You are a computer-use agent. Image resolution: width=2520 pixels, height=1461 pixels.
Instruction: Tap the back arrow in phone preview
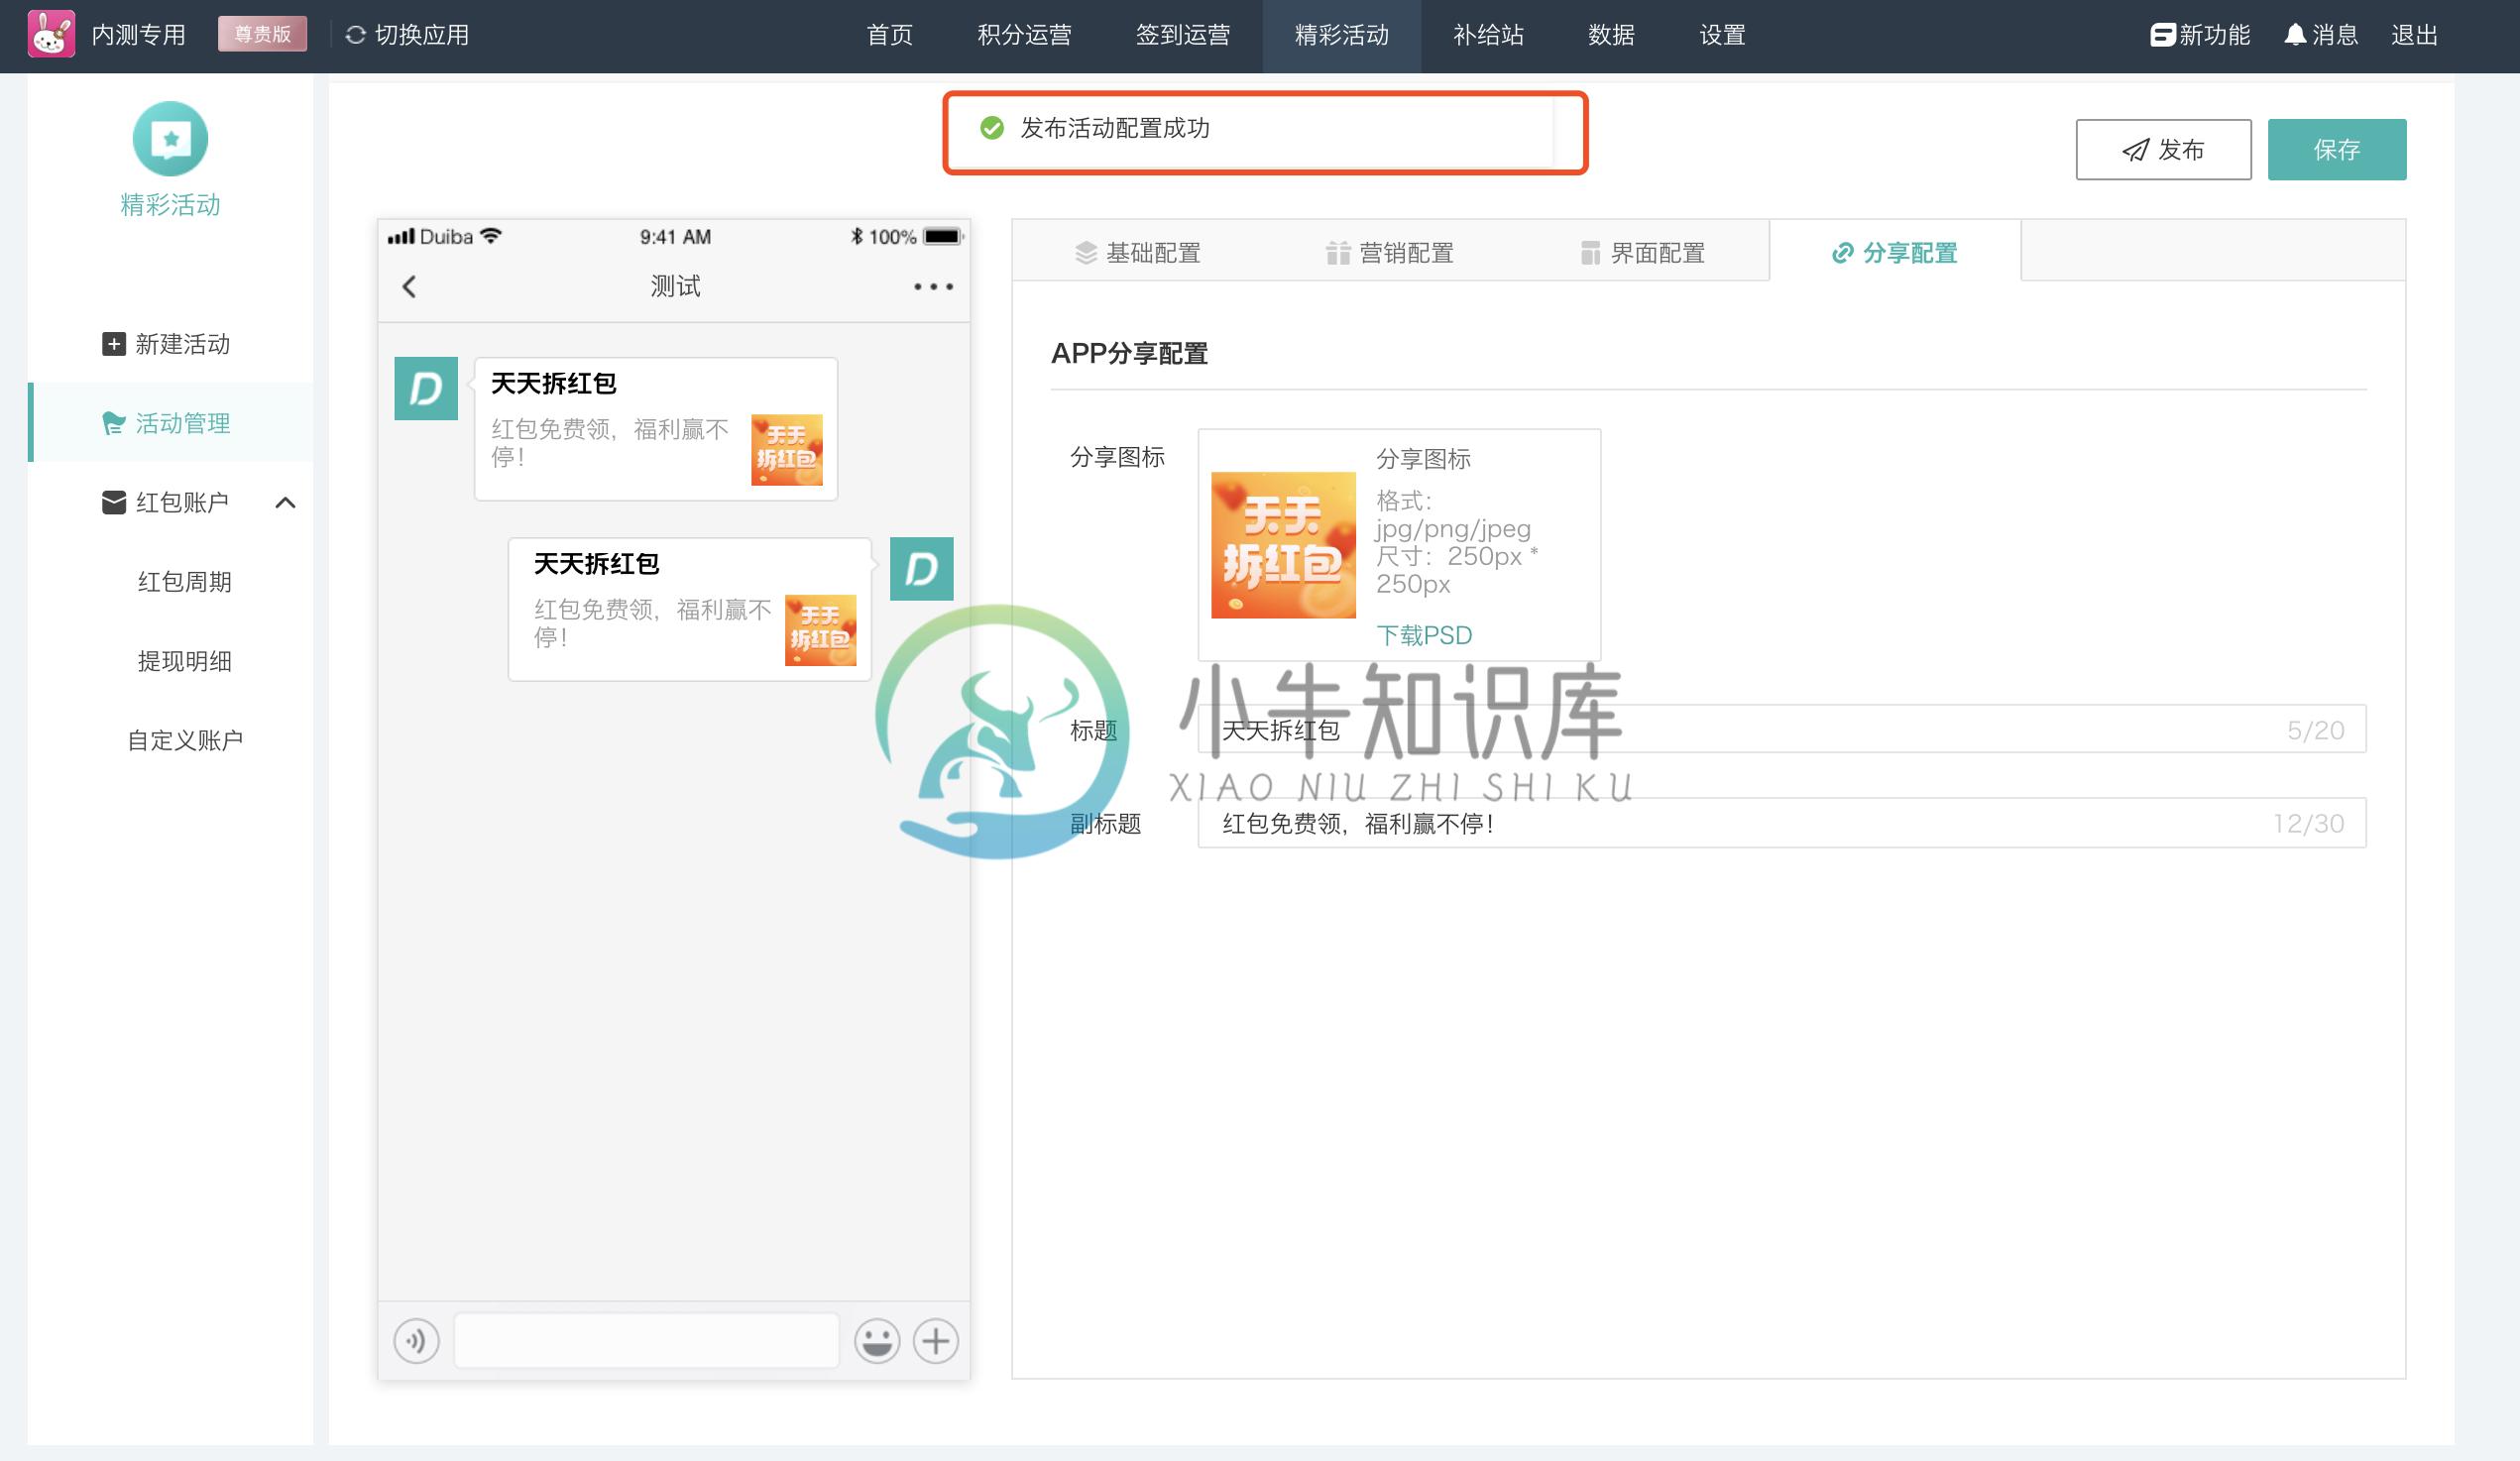point(409,287)
